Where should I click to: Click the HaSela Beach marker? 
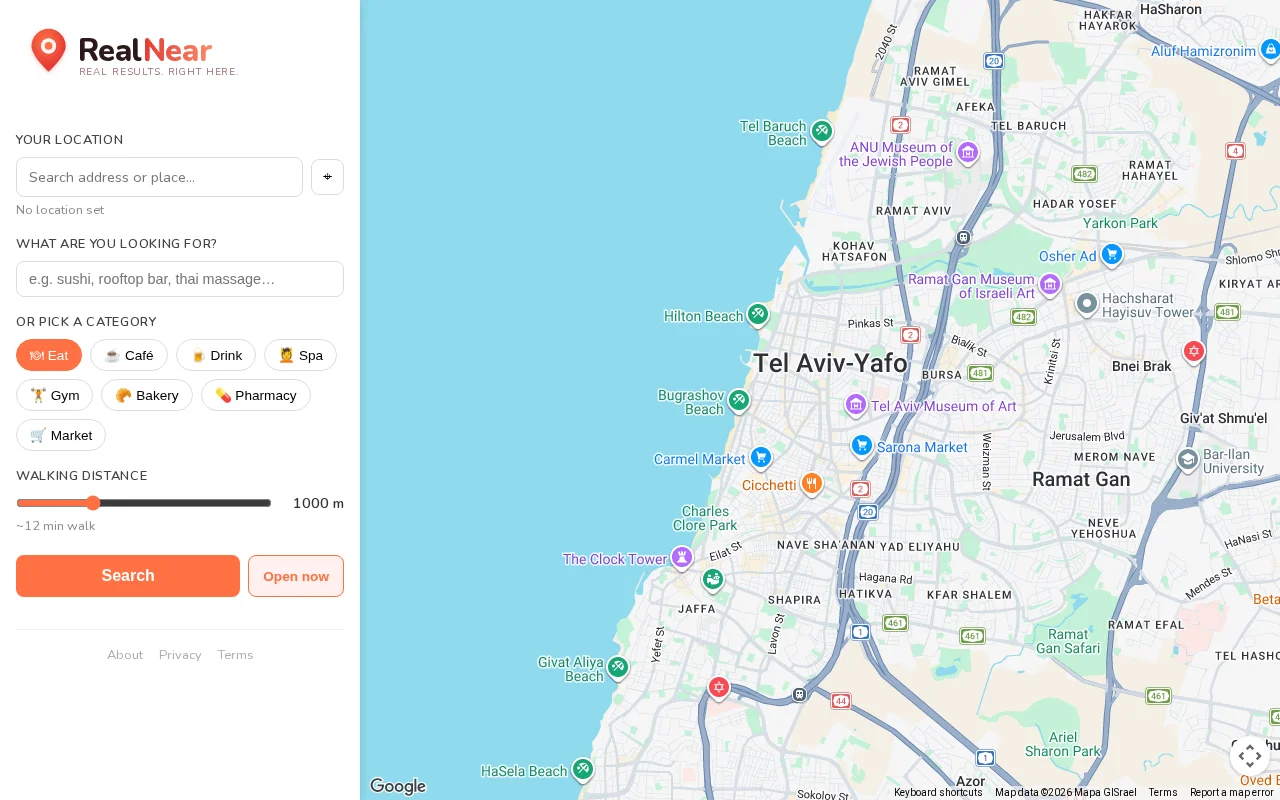583,770
